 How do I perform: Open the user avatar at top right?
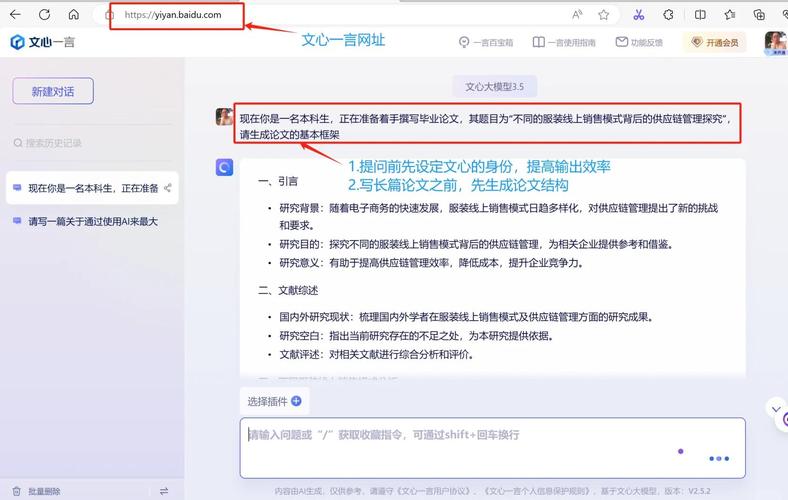pyautogui.click(x=775, y=43)
